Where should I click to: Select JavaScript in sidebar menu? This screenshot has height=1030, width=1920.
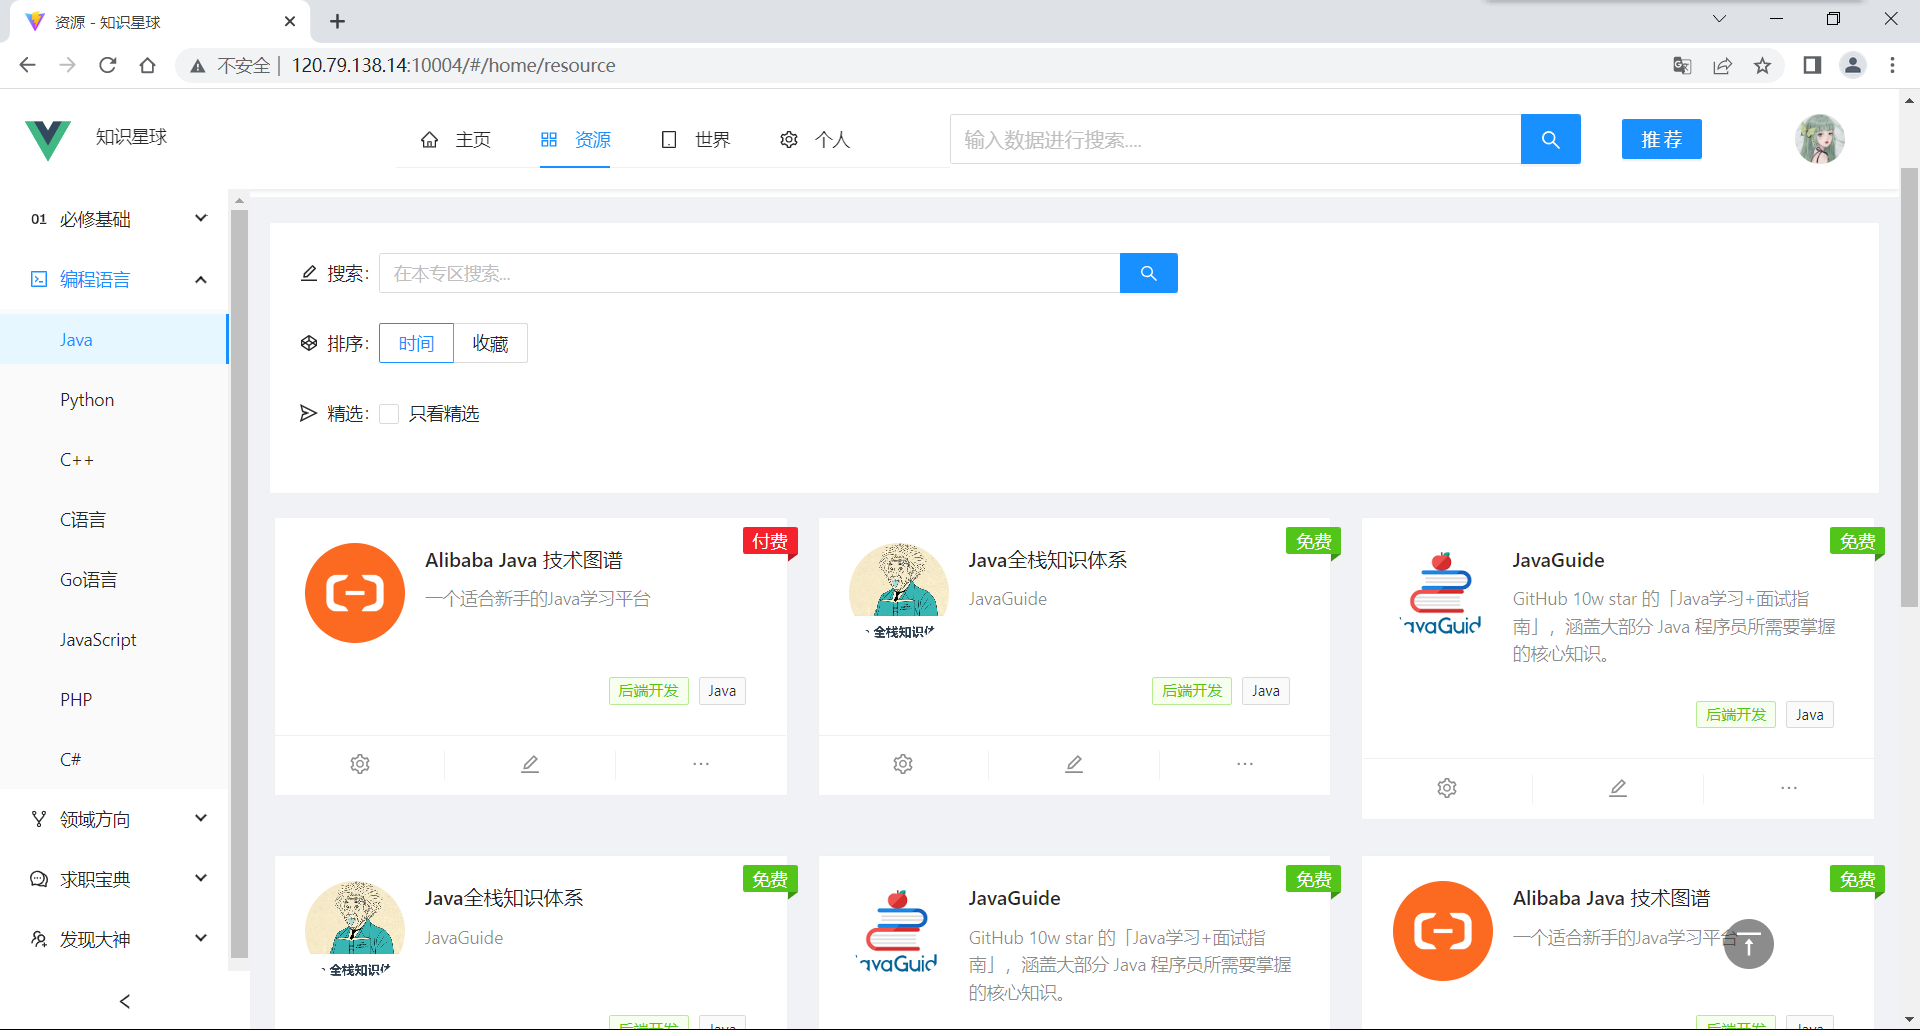[114, 639]
